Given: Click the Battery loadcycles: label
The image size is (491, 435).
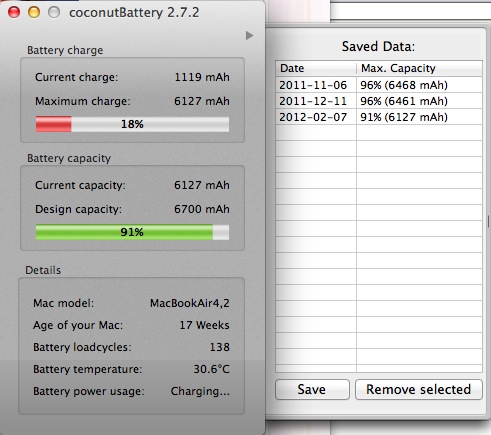Looking at the screenshot, I should [82, 347].
